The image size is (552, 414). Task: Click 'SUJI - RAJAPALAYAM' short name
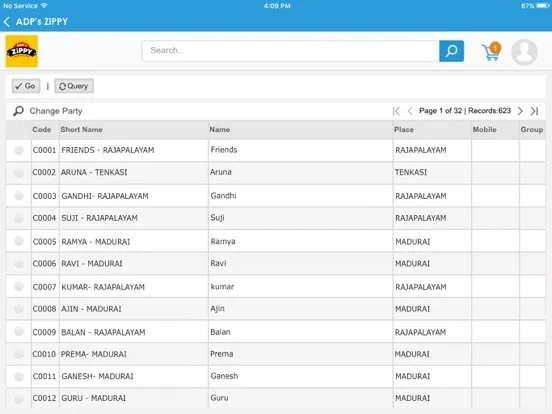99,218
